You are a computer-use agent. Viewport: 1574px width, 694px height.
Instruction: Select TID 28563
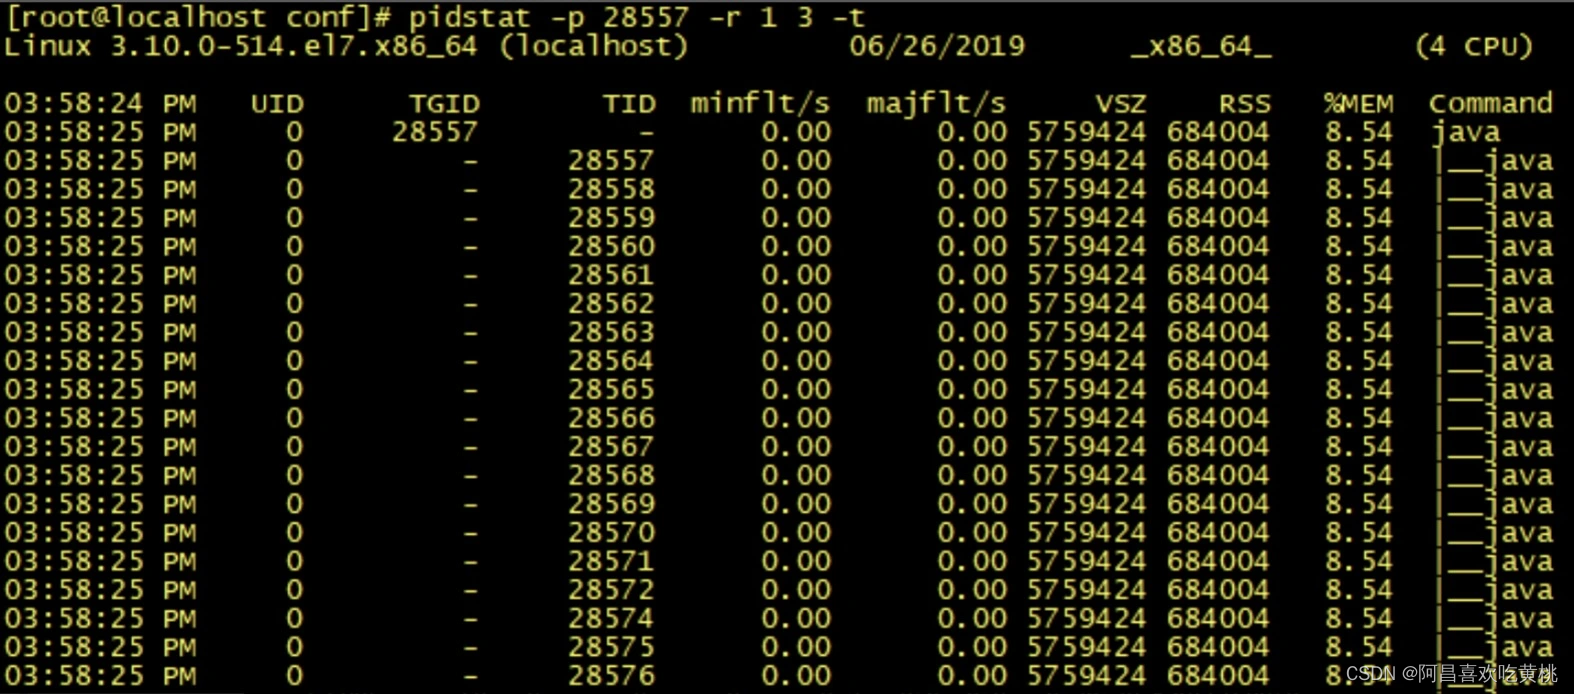point(611,333)
